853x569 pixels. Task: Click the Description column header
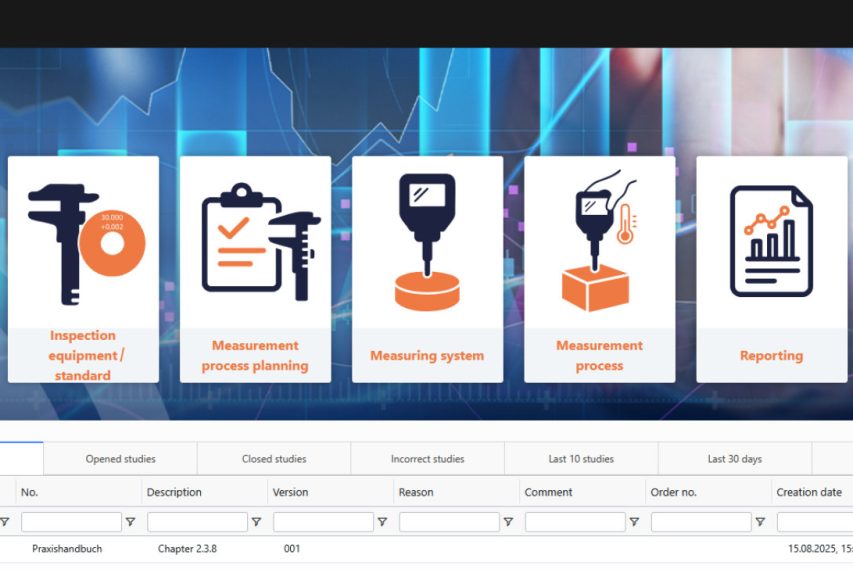click(x=174, y=492)
